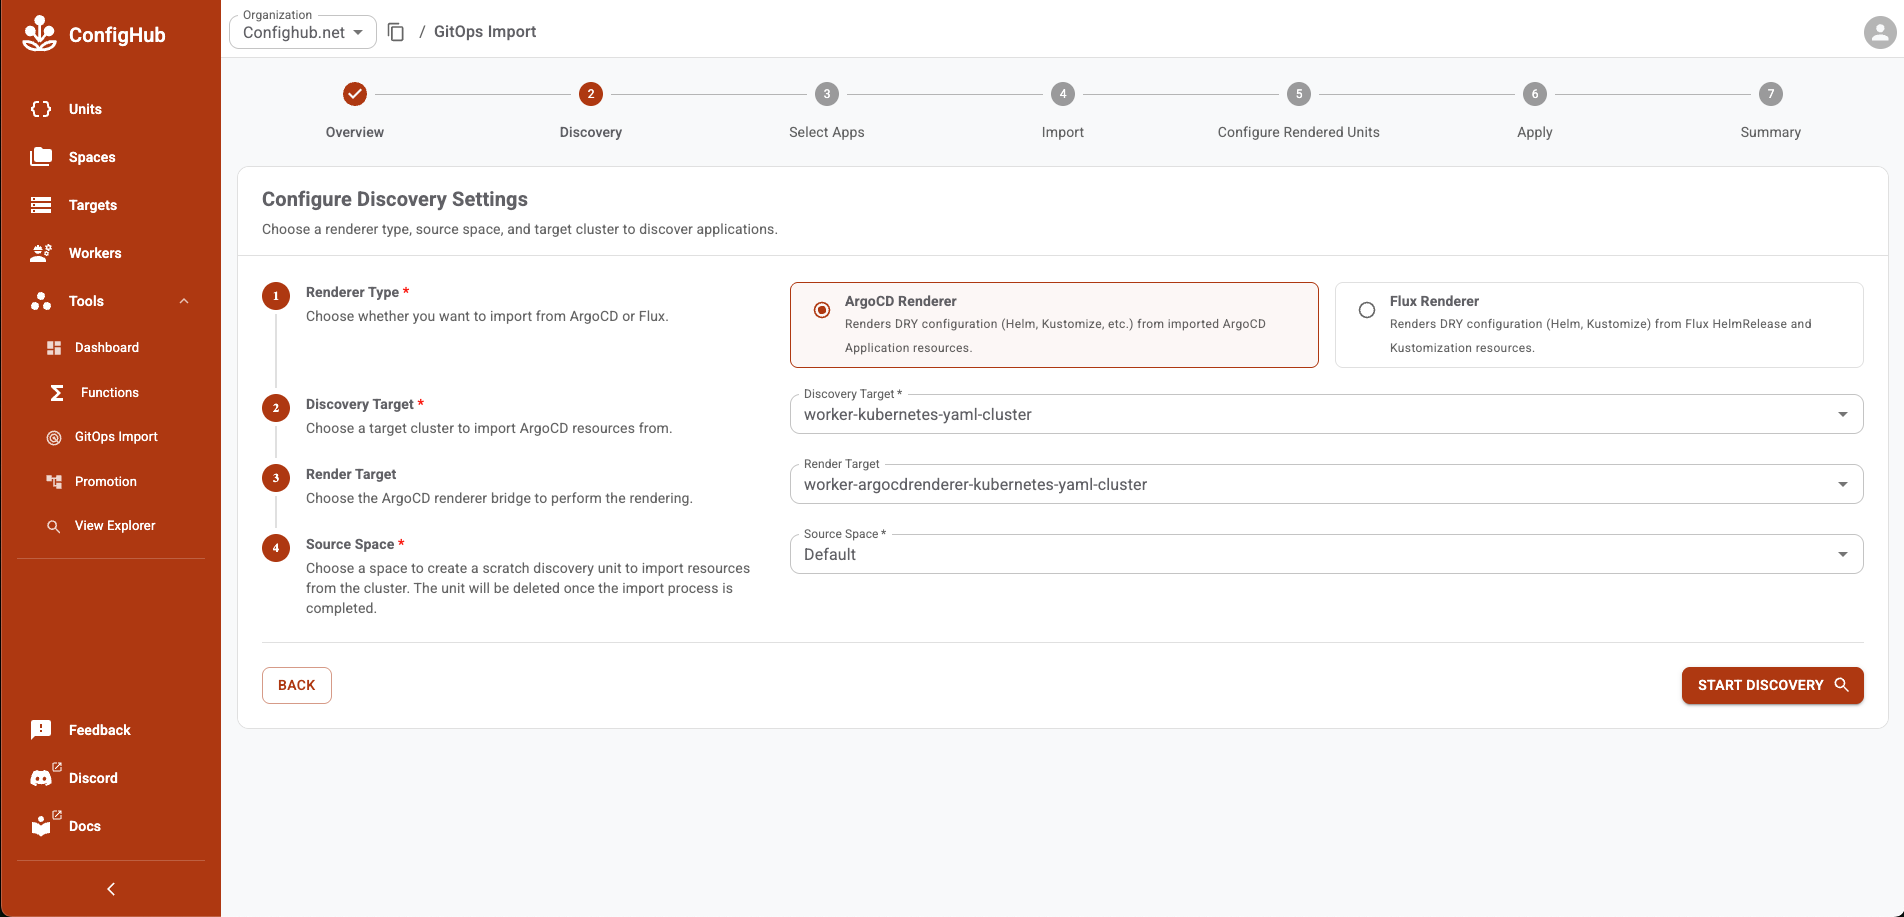Open the Discovery Target dropdown
1904x917 pixels.
click(x=1326, y=414)
